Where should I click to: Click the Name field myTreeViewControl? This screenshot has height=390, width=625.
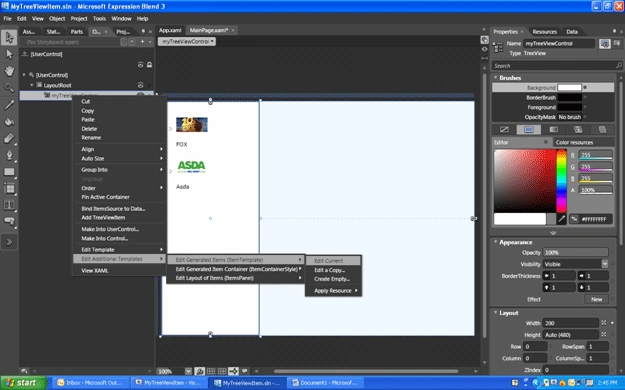[x=559, y=43]
